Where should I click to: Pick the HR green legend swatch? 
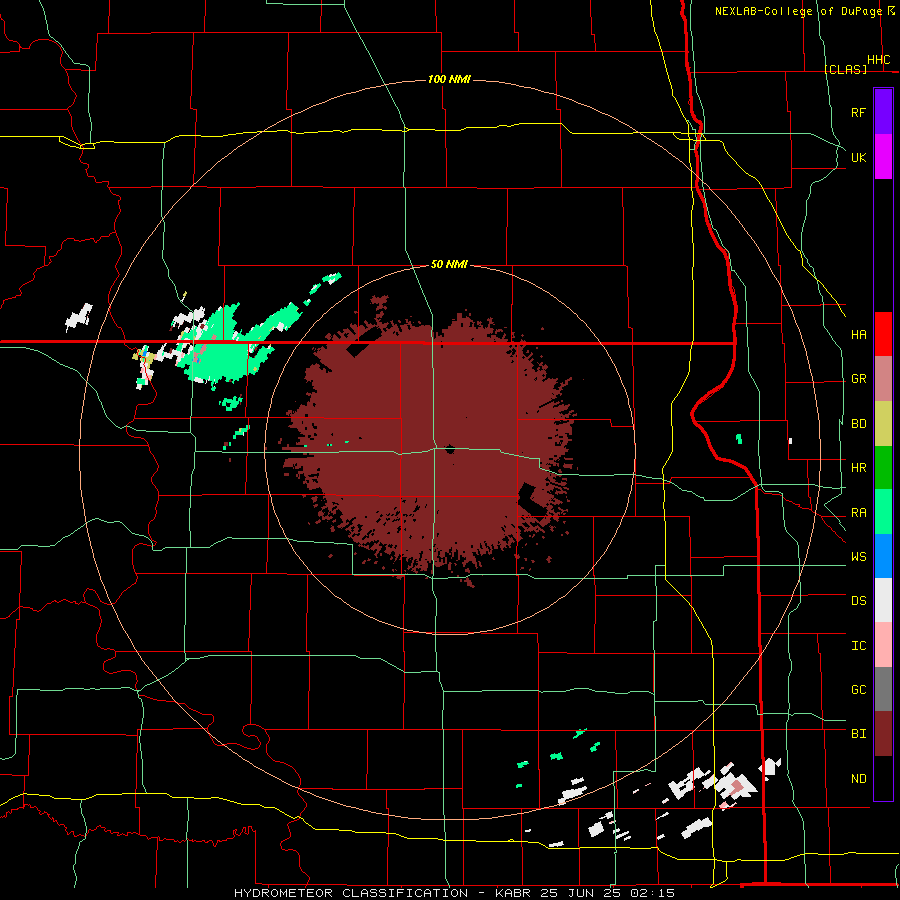tap(883, 468)
